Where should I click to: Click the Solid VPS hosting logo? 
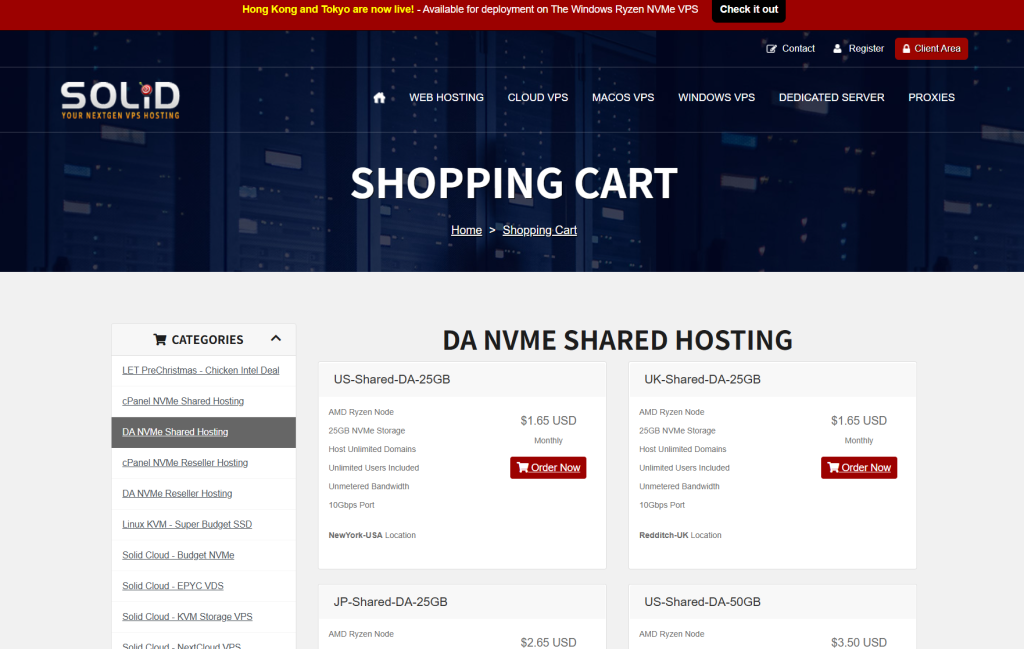120,100
